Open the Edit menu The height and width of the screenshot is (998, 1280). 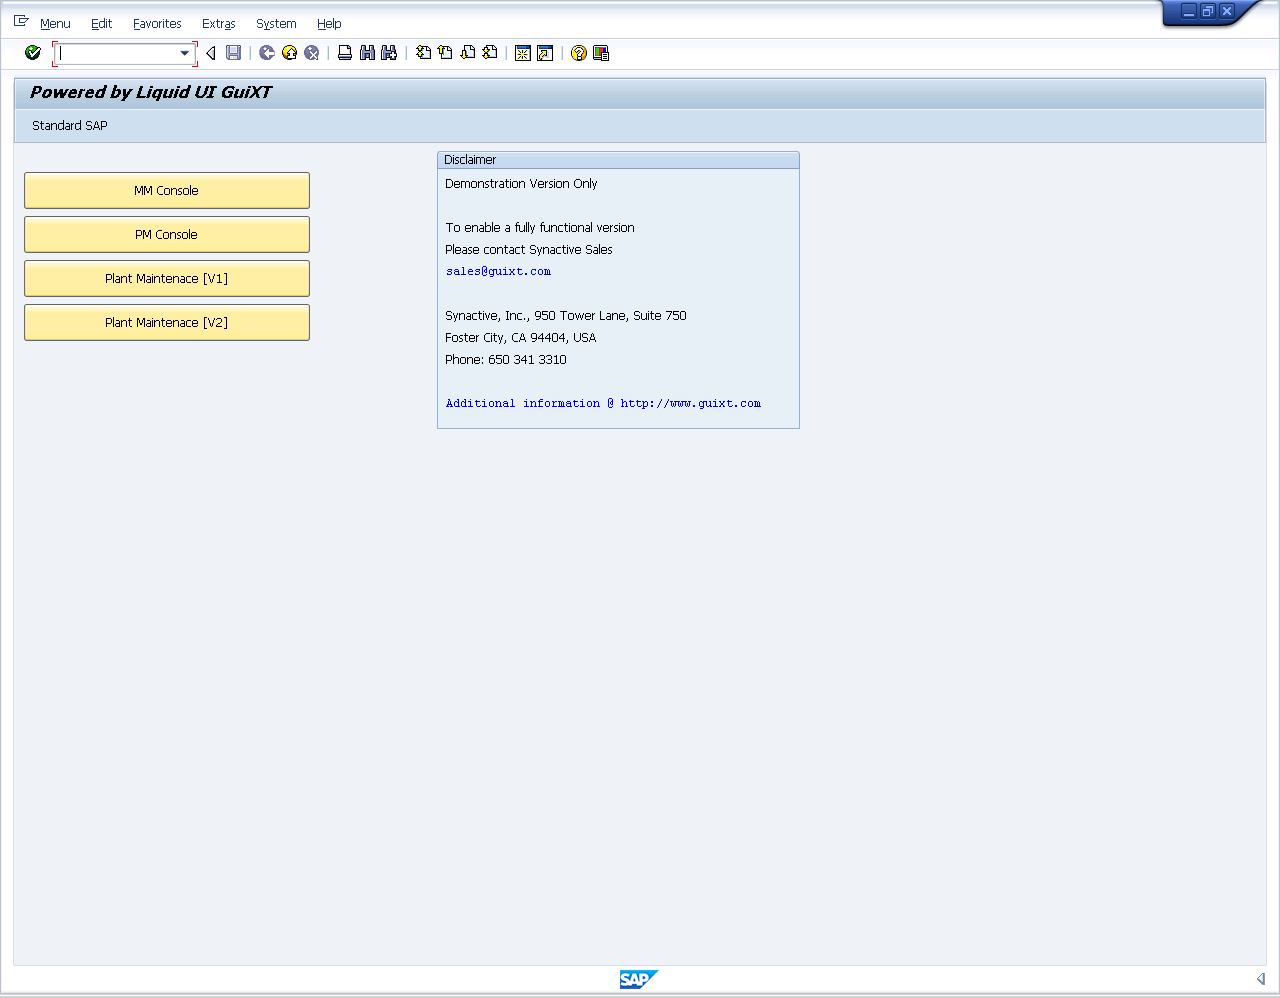(x=101, y=24)
